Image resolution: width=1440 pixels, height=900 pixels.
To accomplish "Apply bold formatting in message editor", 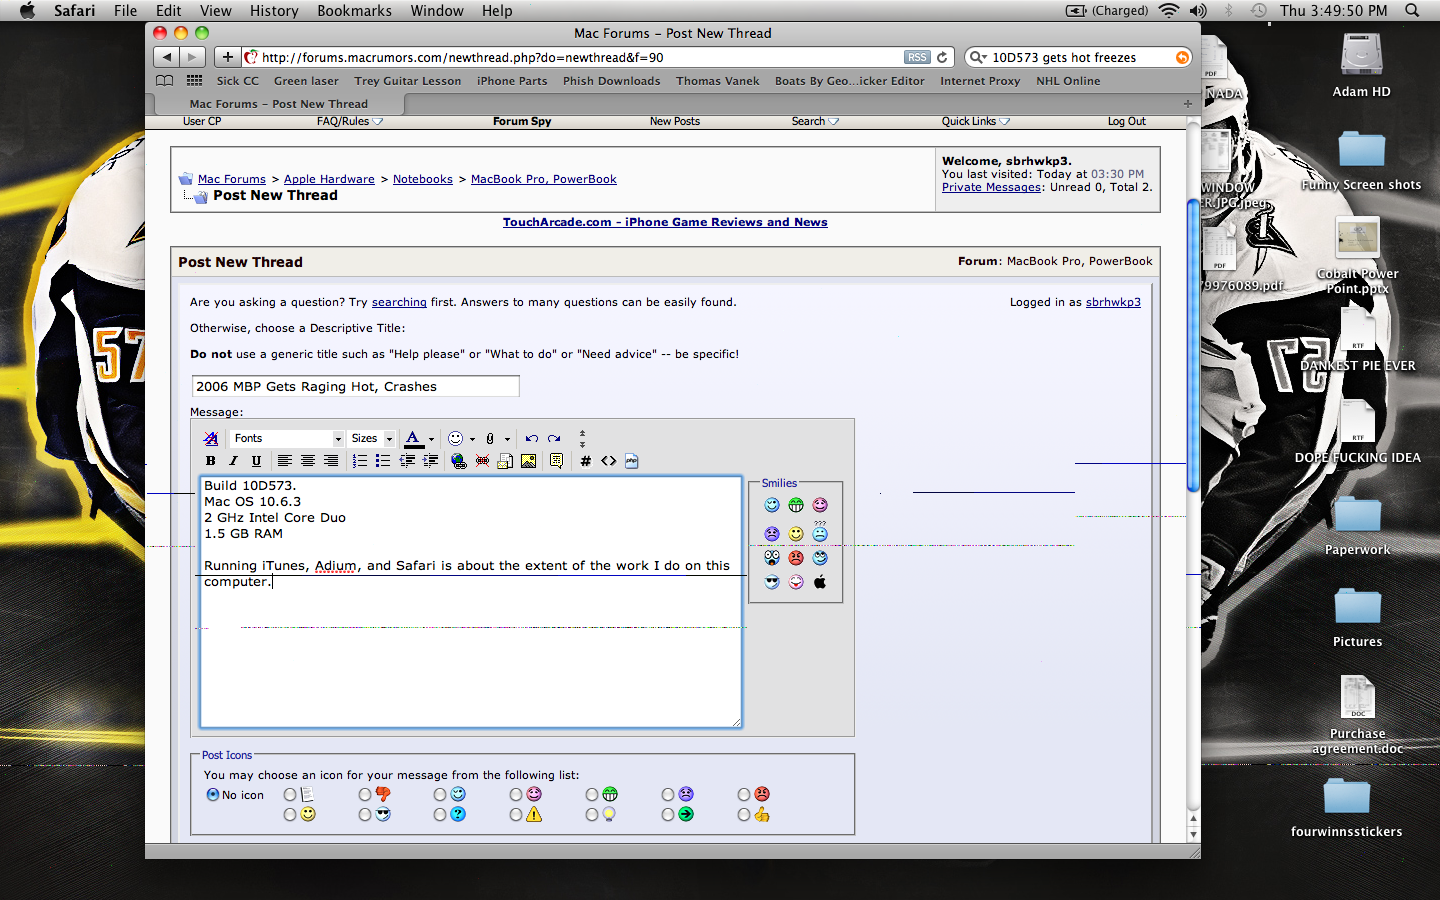I will (210, 461).
